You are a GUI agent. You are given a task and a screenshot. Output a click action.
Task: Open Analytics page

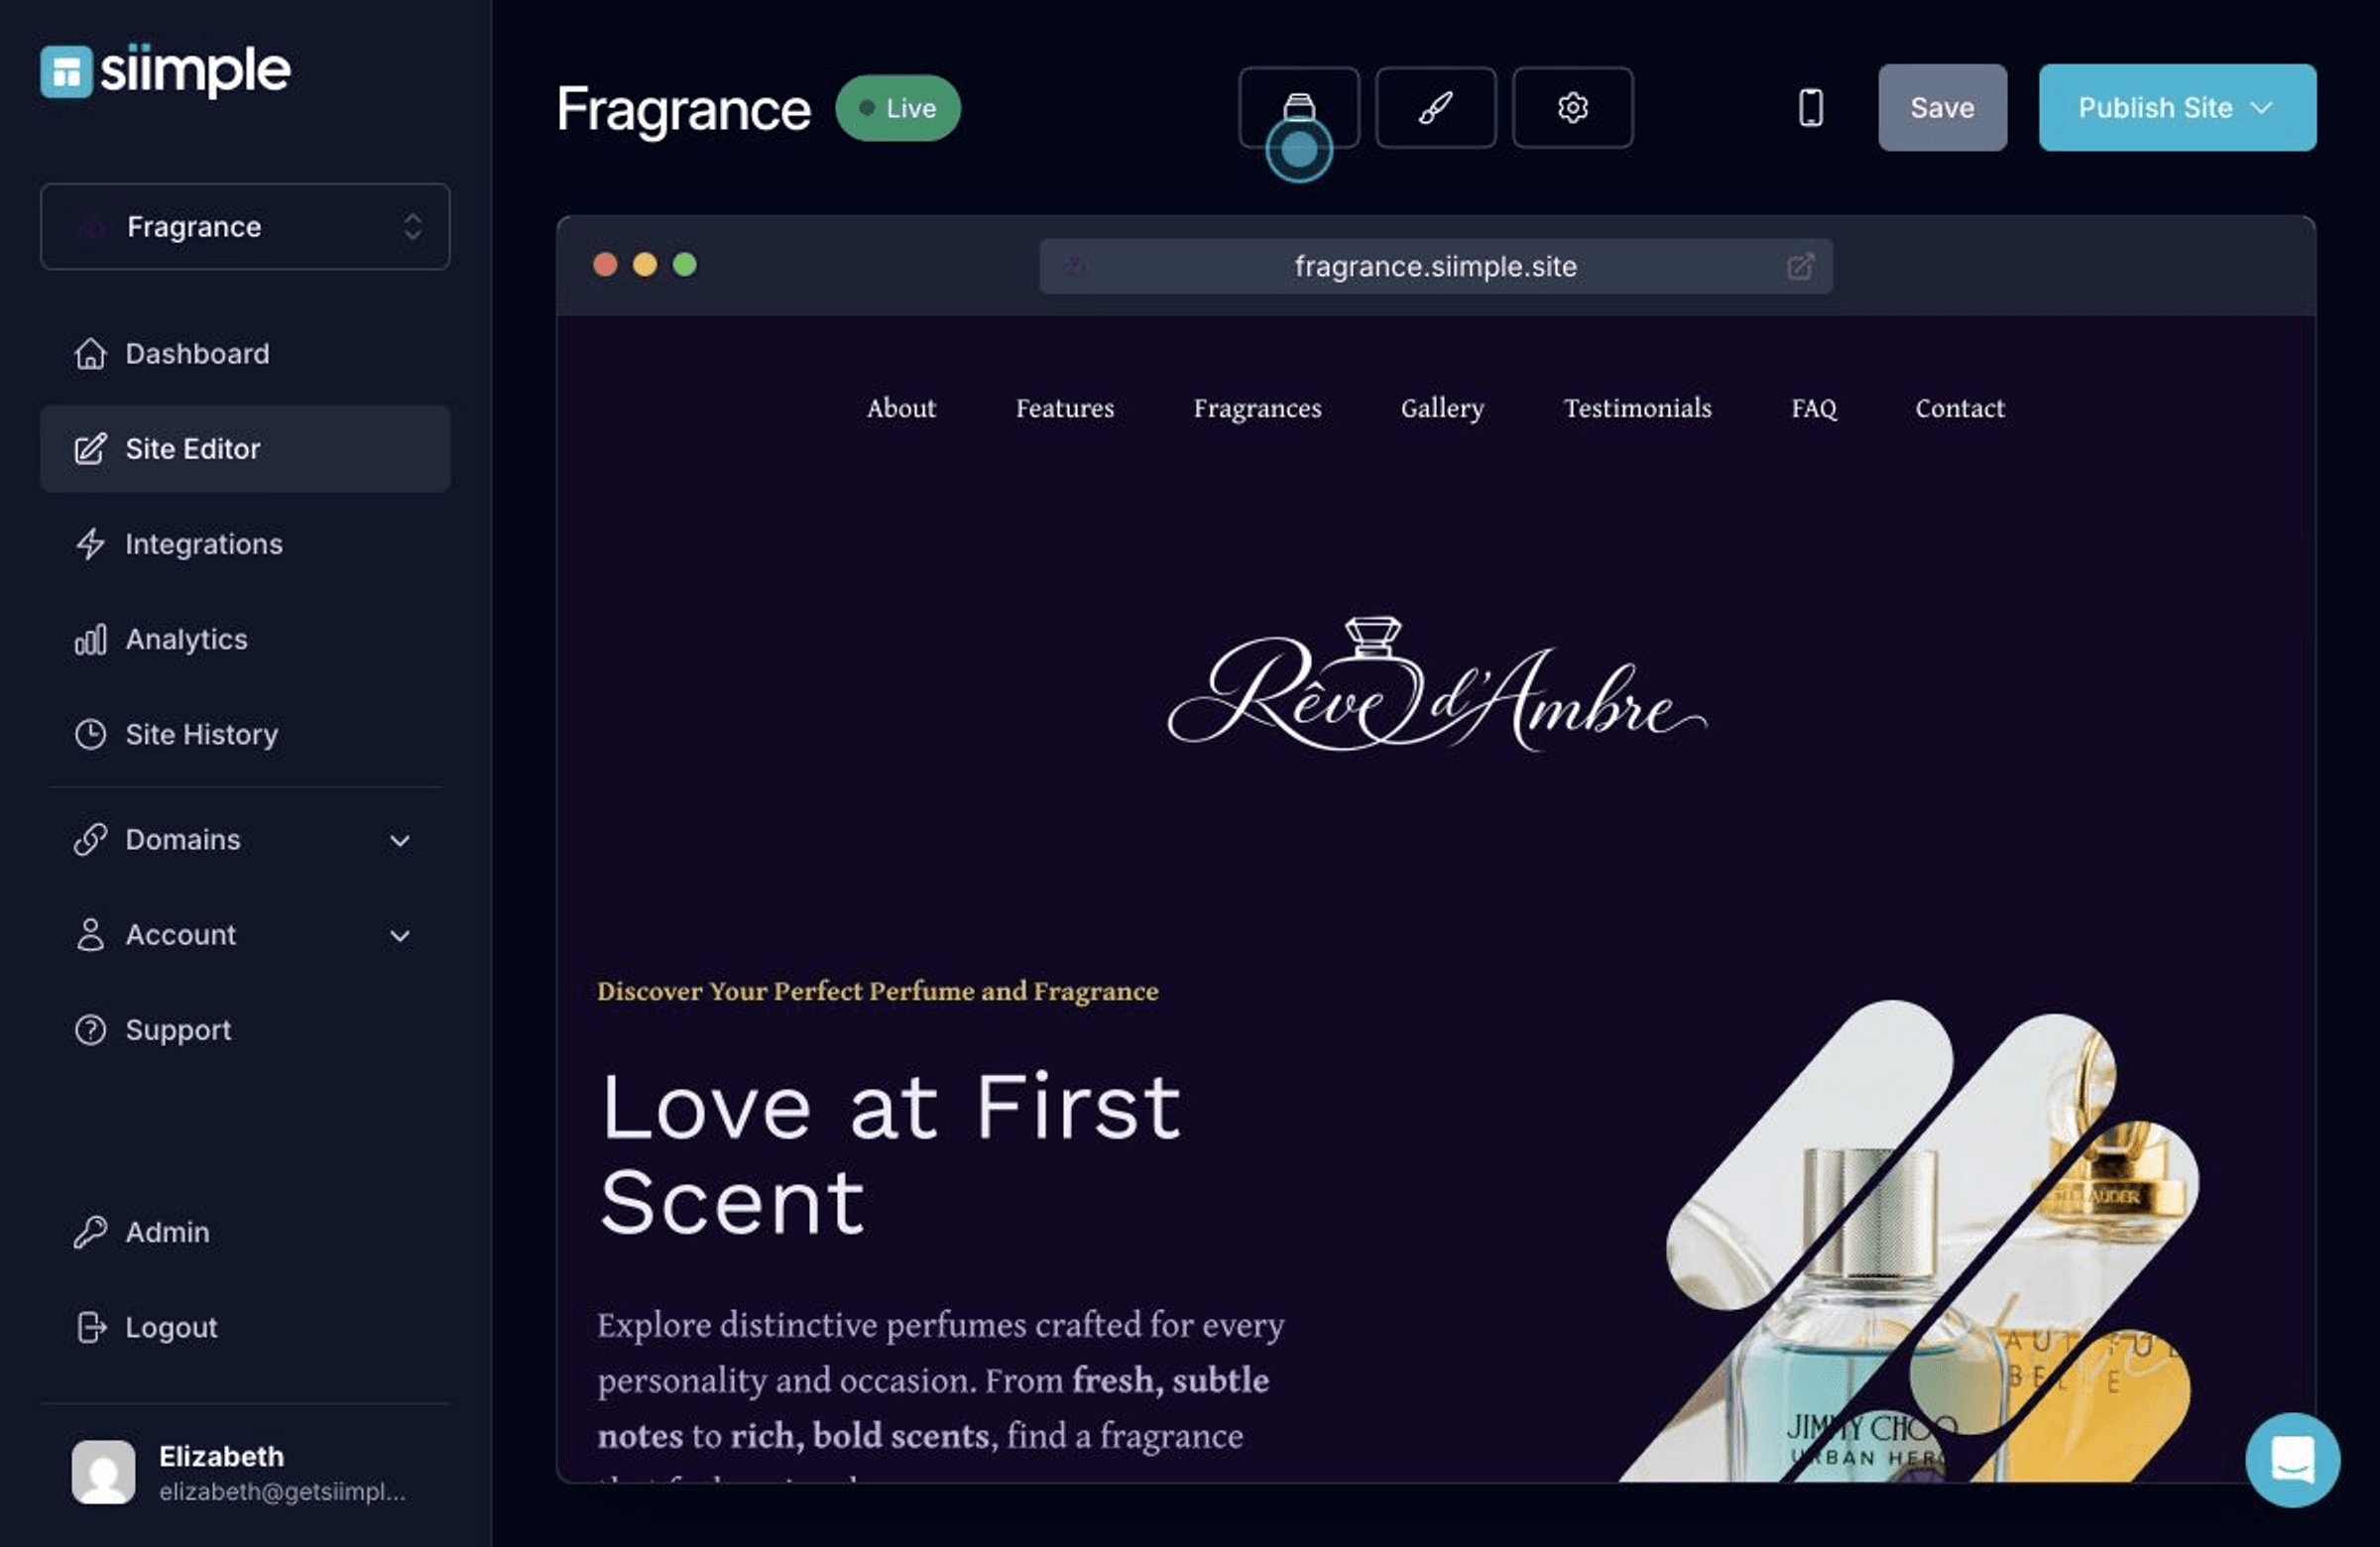coord(245,638)
